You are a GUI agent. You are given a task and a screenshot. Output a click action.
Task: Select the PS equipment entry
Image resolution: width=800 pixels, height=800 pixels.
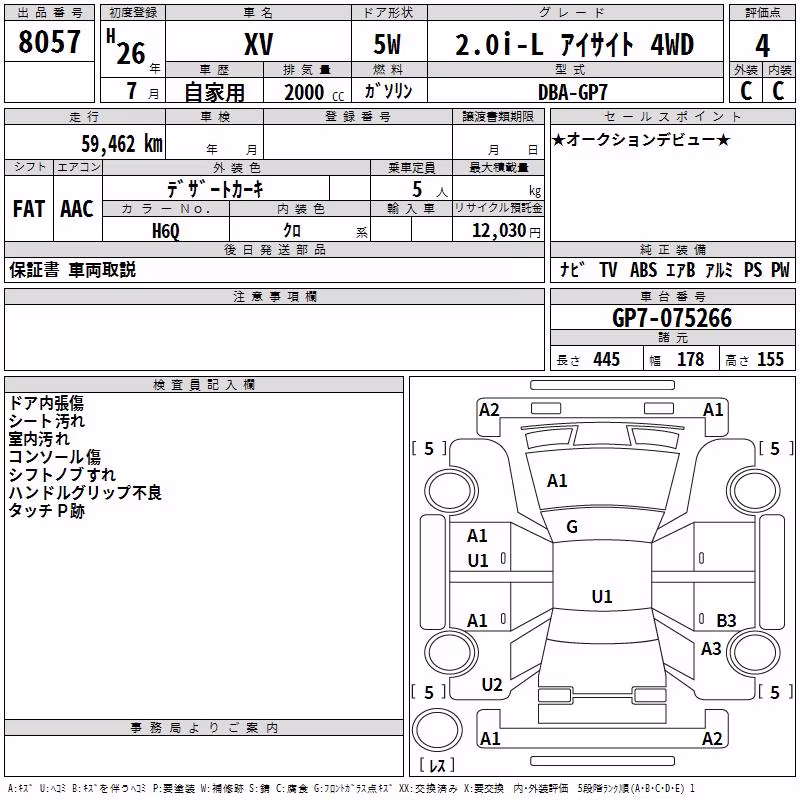753,269
